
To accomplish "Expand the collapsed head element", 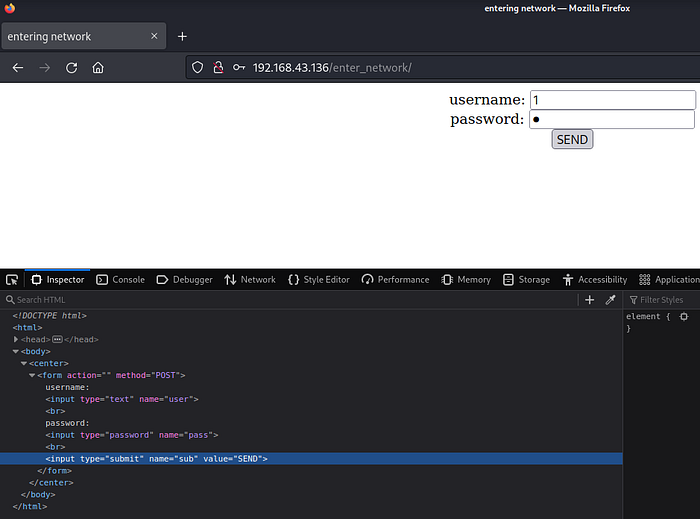I will tap(16, 339).
